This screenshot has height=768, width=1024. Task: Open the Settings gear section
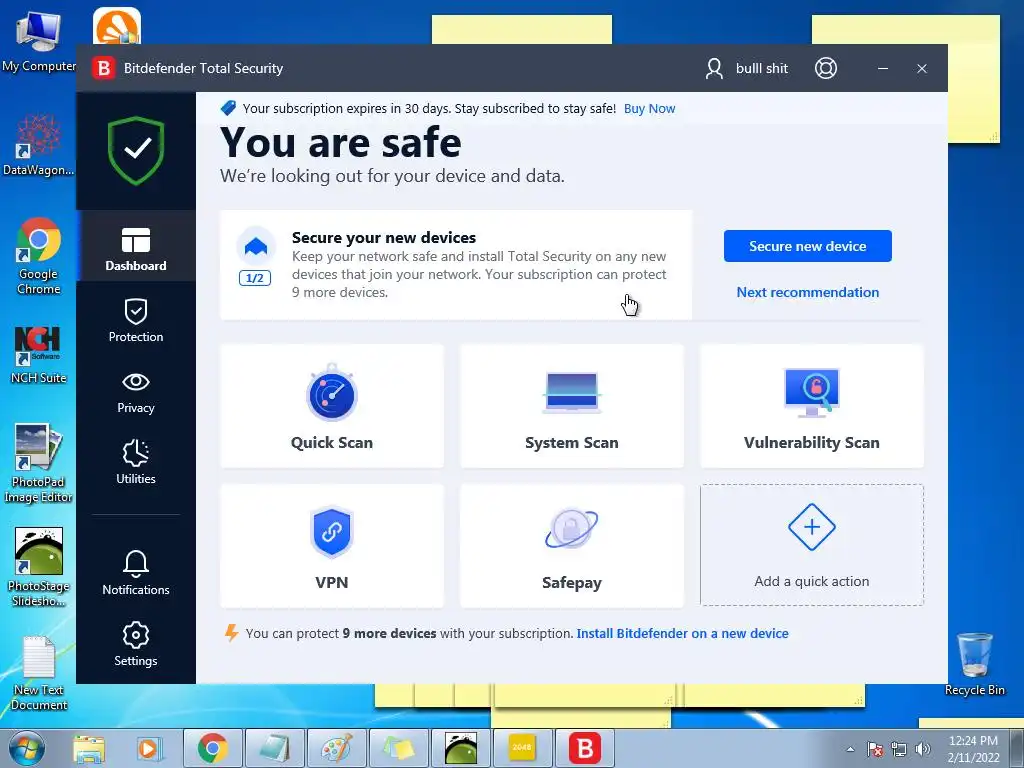(136, 644)
